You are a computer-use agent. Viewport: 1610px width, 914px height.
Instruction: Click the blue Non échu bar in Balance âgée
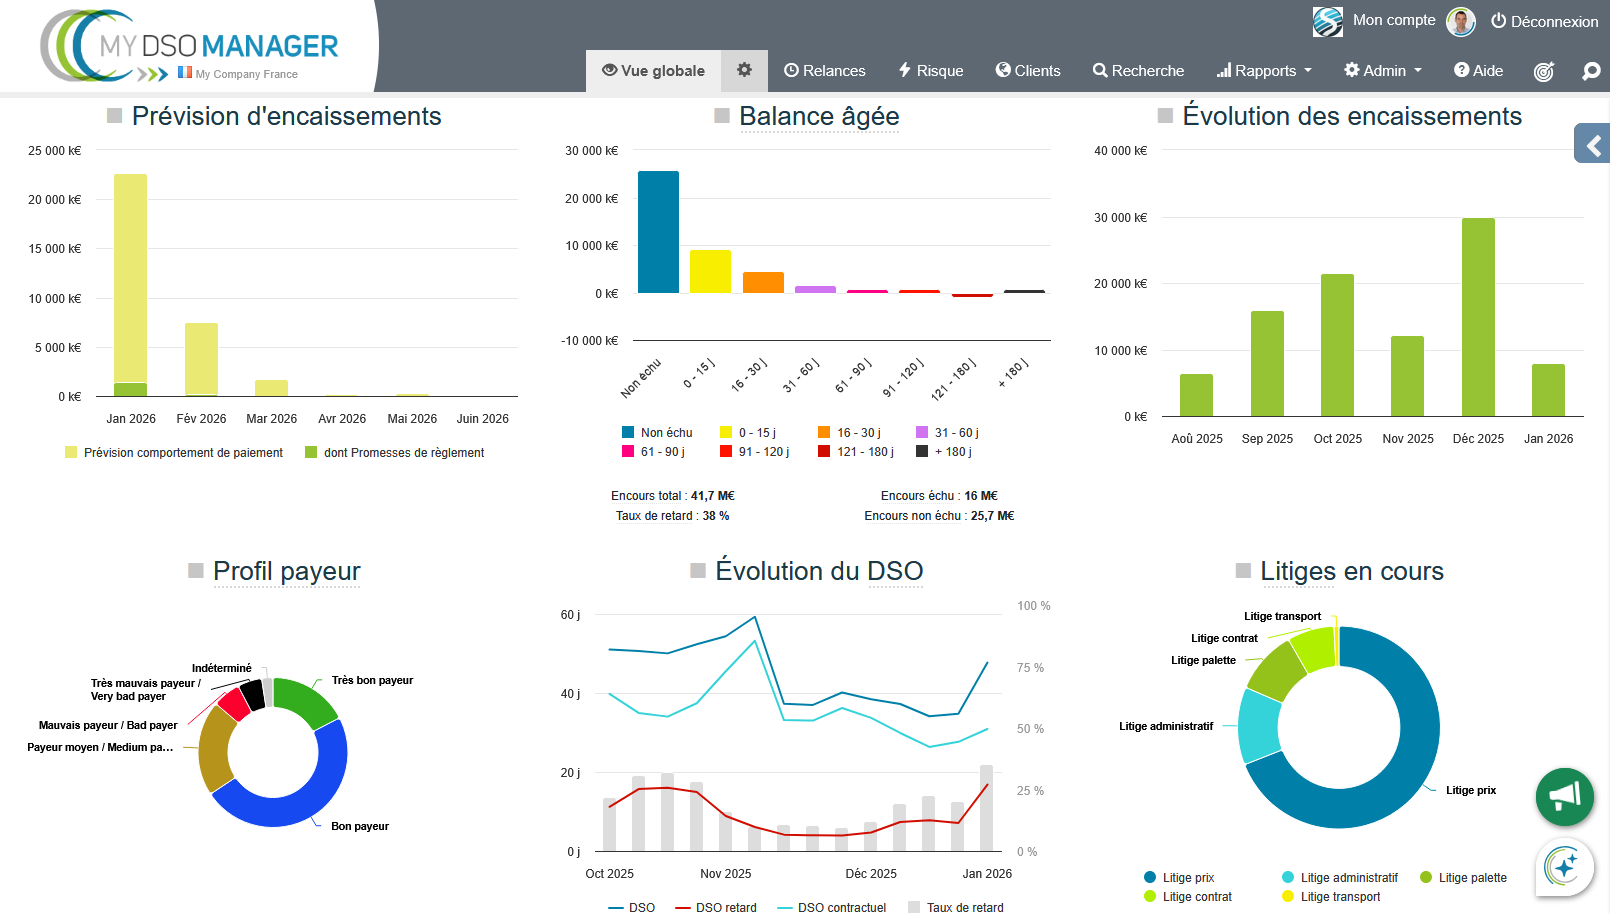658,232
